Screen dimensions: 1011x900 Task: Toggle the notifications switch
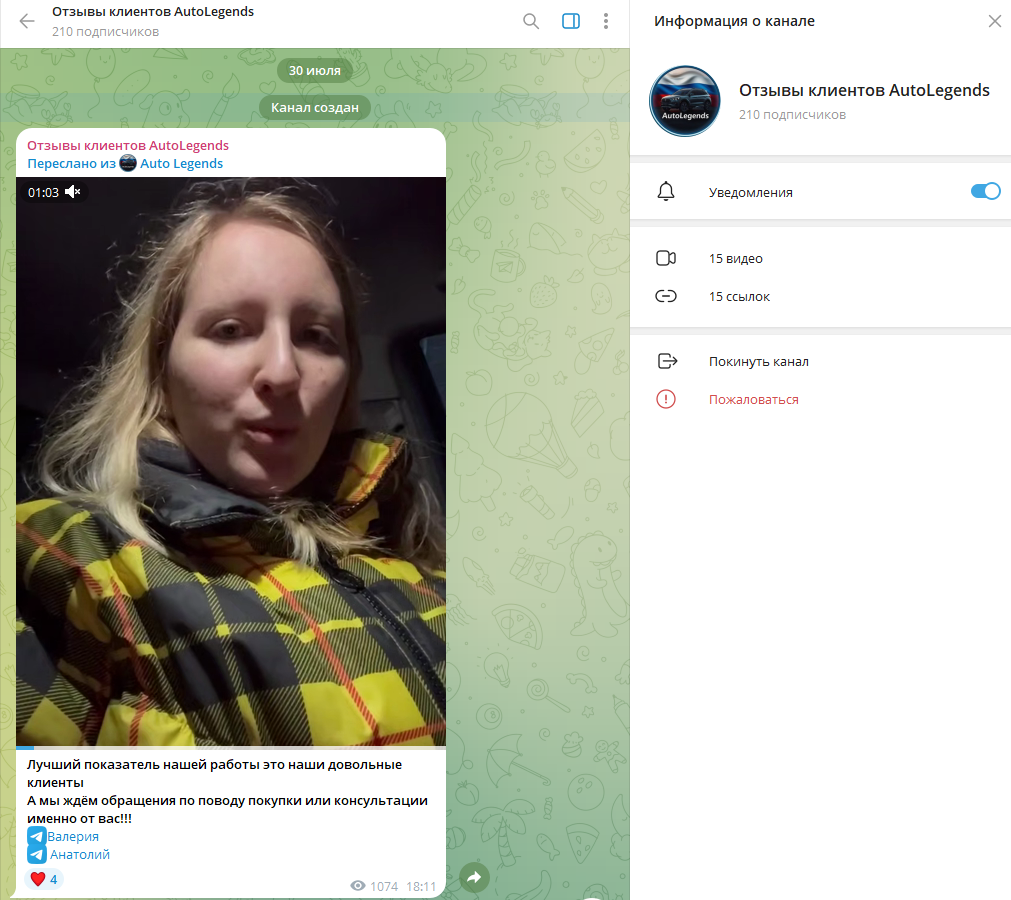[x=985, y=191]
